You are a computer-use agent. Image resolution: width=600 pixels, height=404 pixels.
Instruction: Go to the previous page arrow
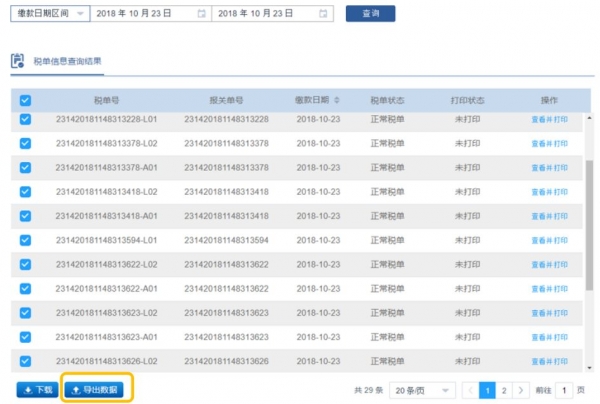[x=468, y=389]
